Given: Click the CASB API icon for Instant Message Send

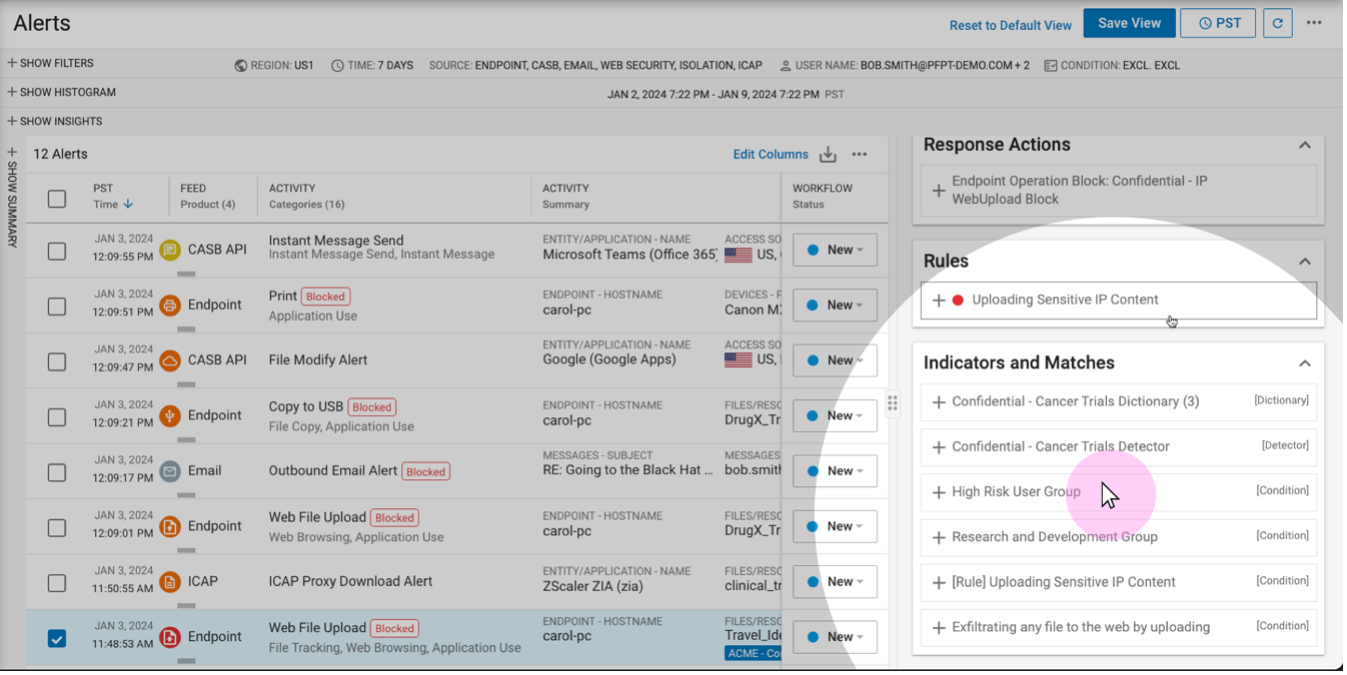Looking at the screenshot, I should [x=170, y=250].
